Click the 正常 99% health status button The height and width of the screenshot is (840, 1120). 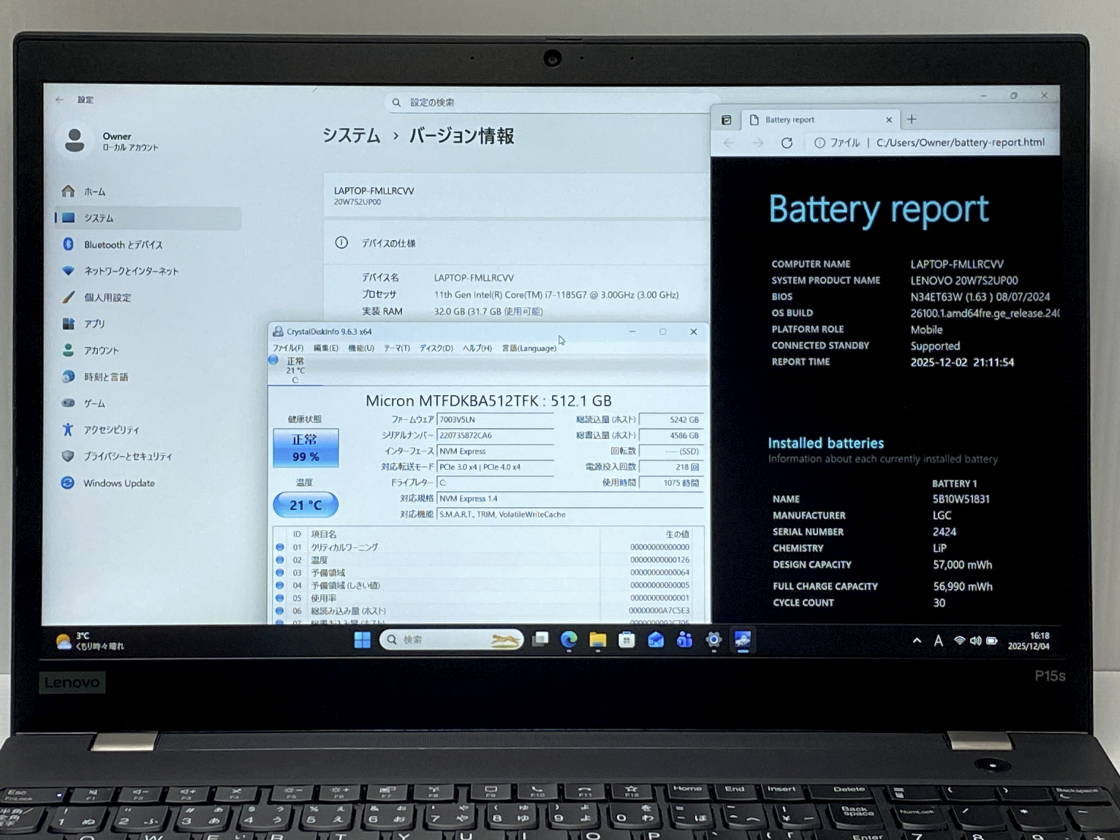tap(305, 448)
